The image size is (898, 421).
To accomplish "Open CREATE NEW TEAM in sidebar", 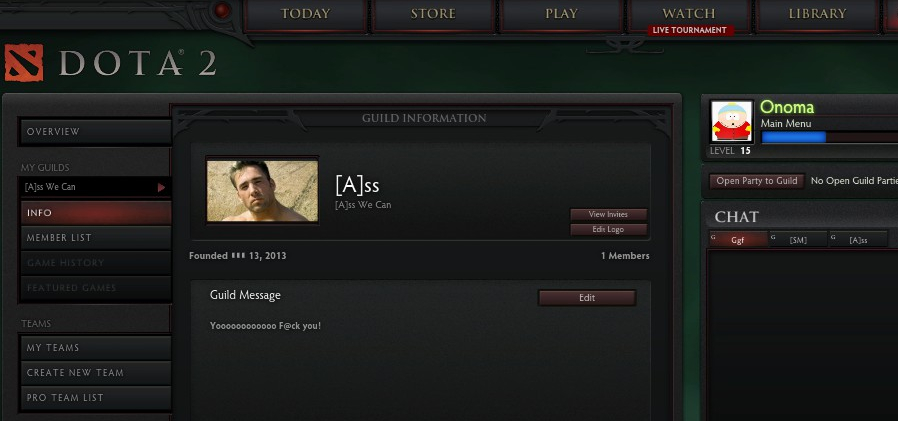I will (x=96, y=373).
